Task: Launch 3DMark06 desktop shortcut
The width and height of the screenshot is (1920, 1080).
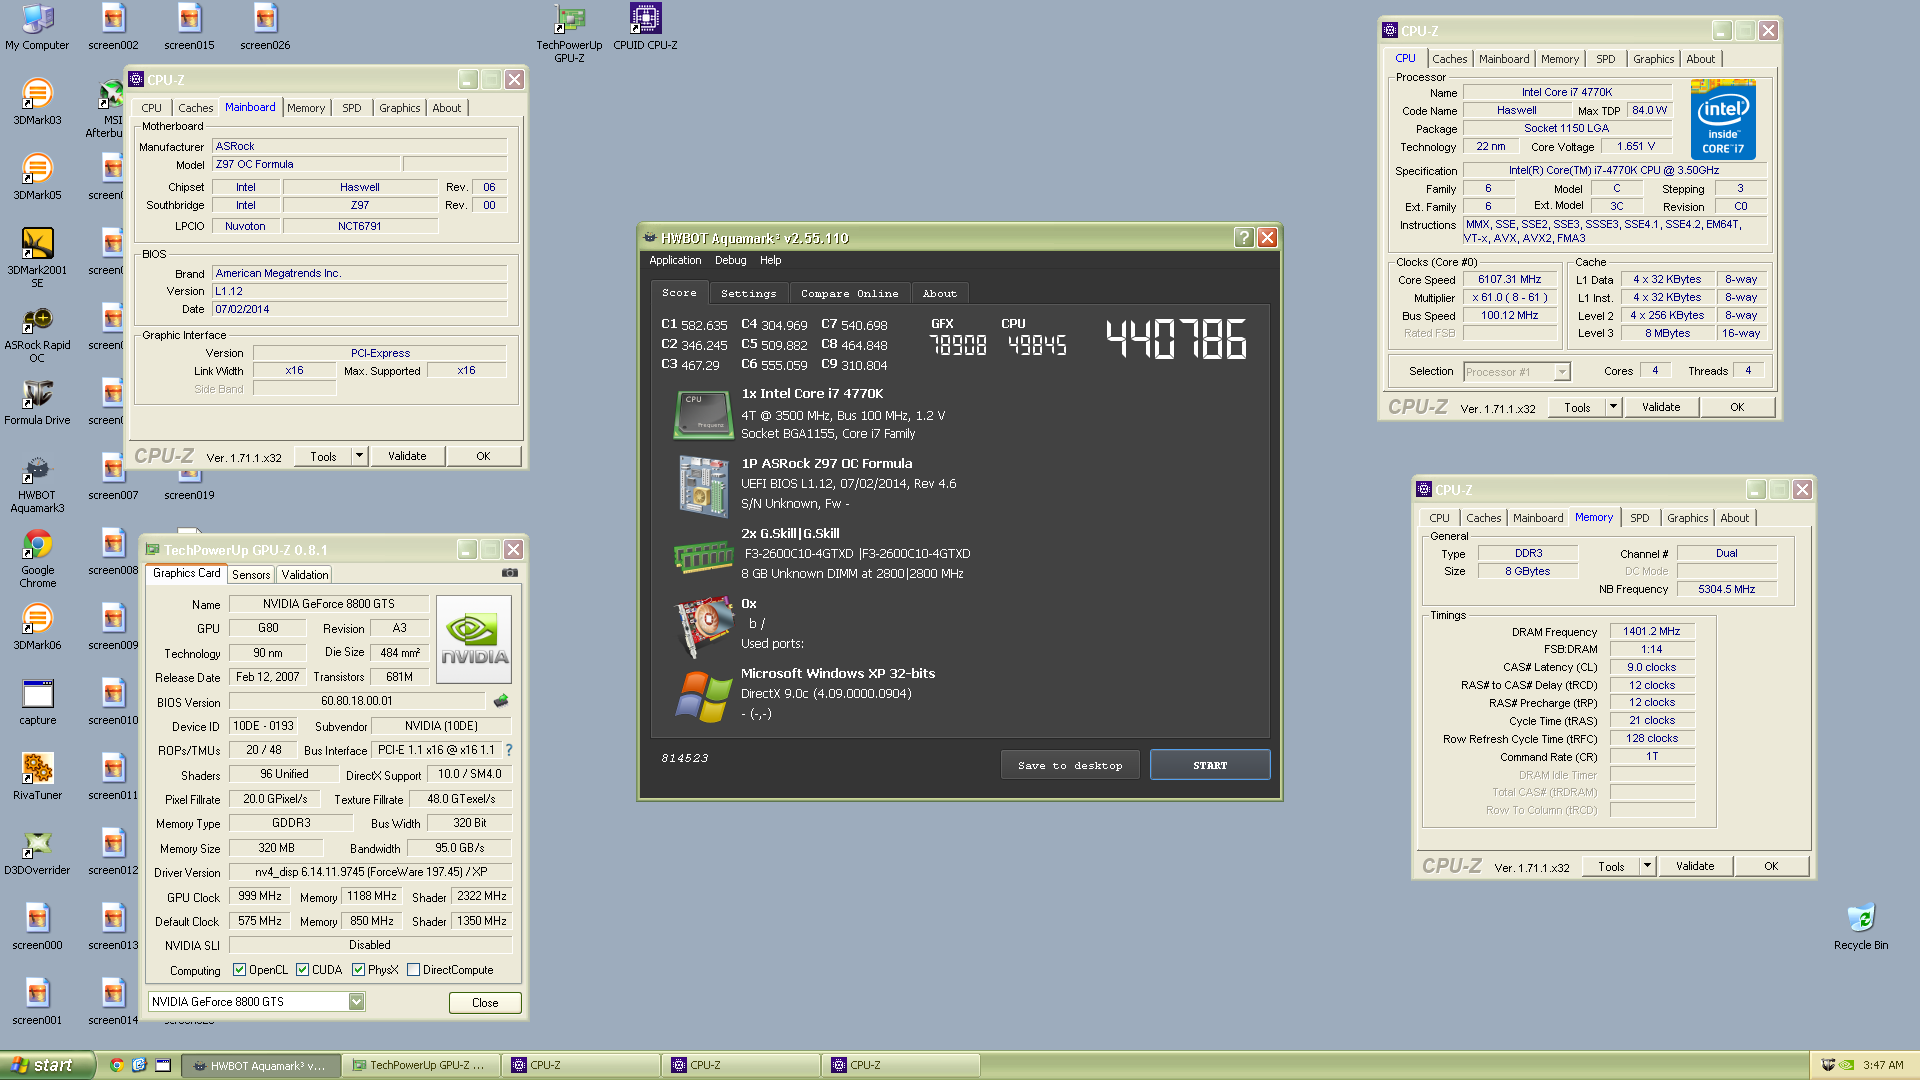Action: click(x=37, y=626)
